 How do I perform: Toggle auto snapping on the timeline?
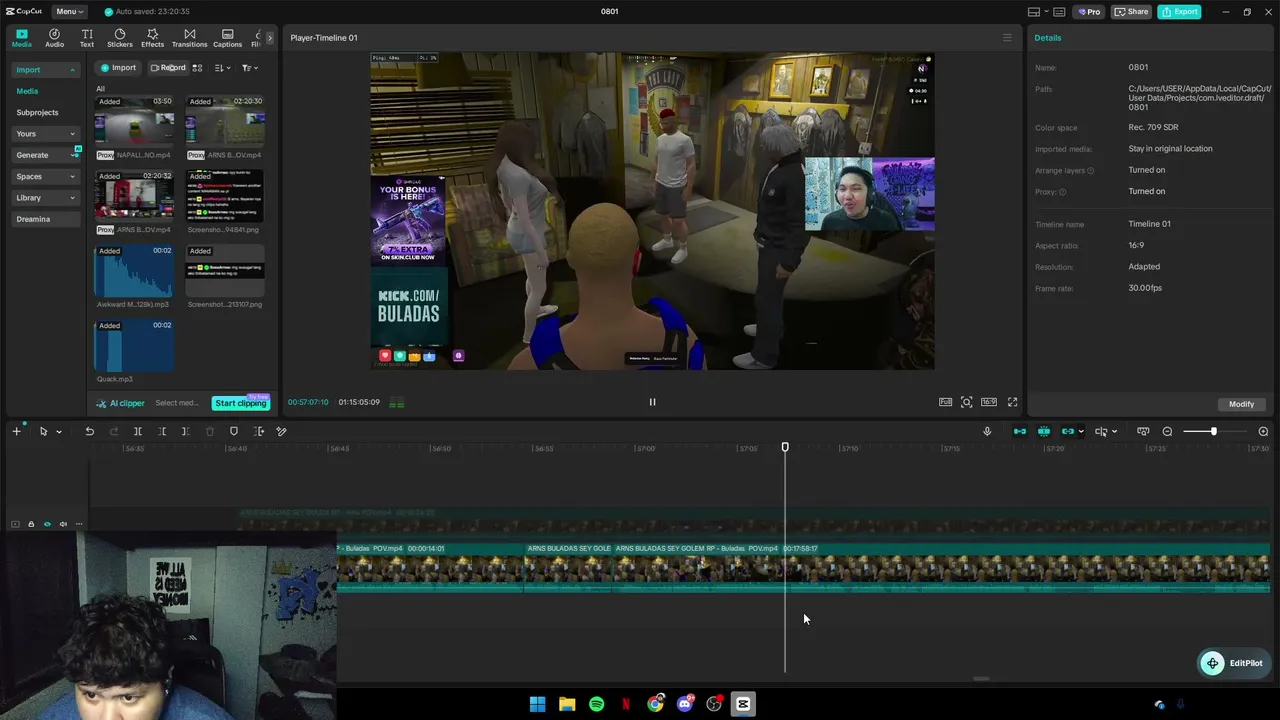click(1044, 431)
